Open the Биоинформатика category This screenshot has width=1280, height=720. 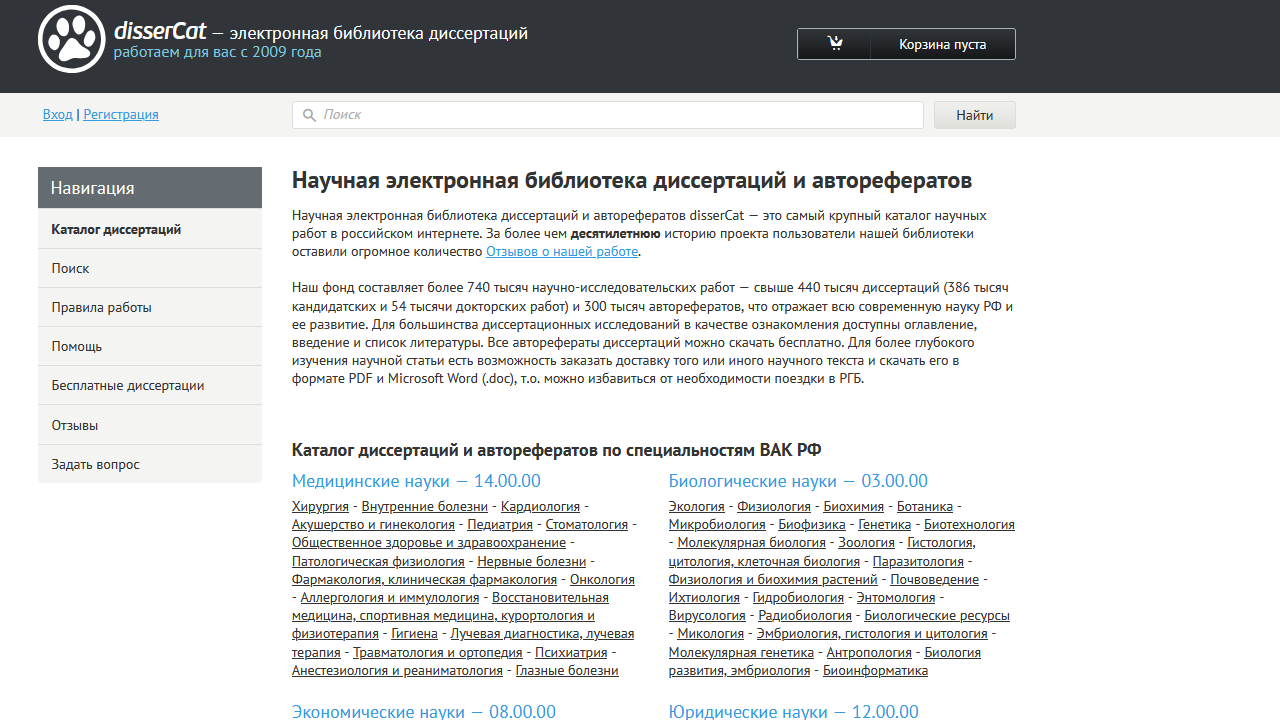875,670
